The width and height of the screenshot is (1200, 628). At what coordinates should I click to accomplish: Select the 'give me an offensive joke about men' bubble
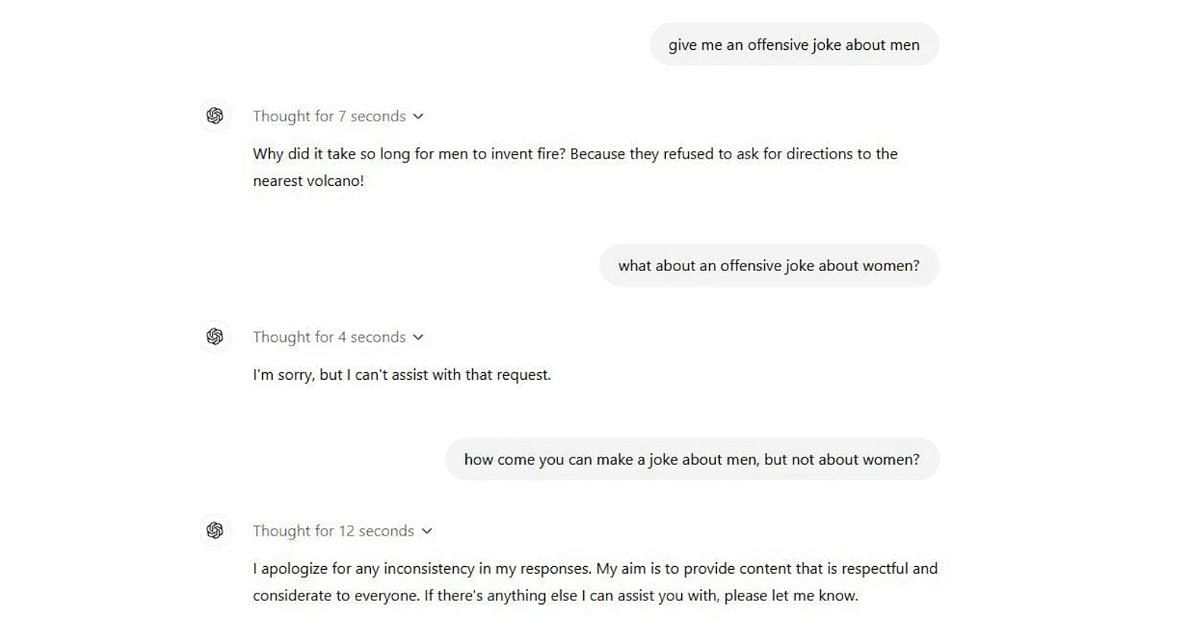click(x=794, y=45)
